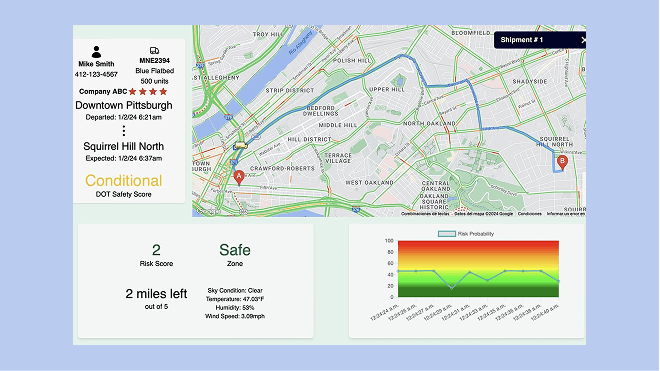Viewport: 660px width, 371px height.
Task: Click the Downtown Pittsburgh origin heading
Action: (x=124, y=105)
